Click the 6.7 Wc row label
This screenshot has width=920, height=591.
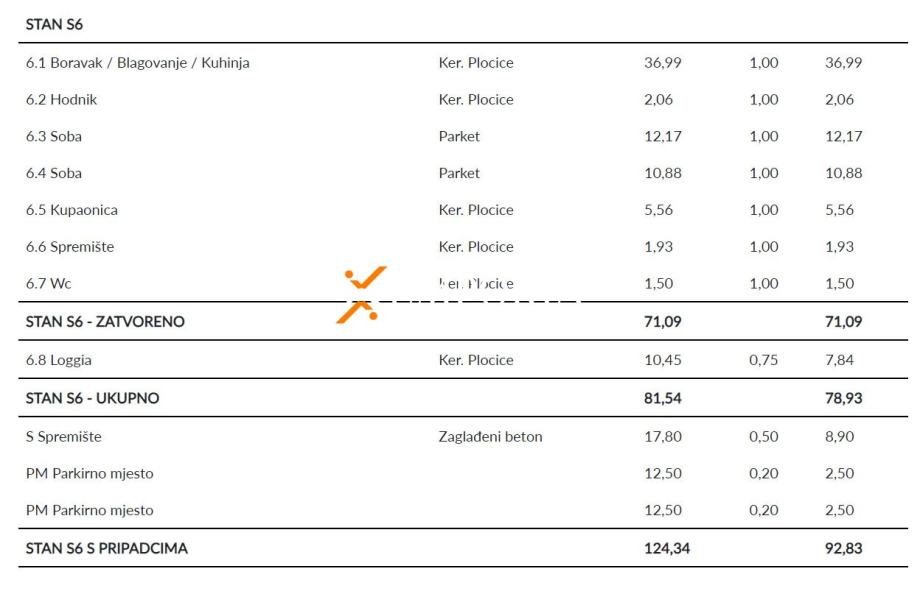pos(49,284)
